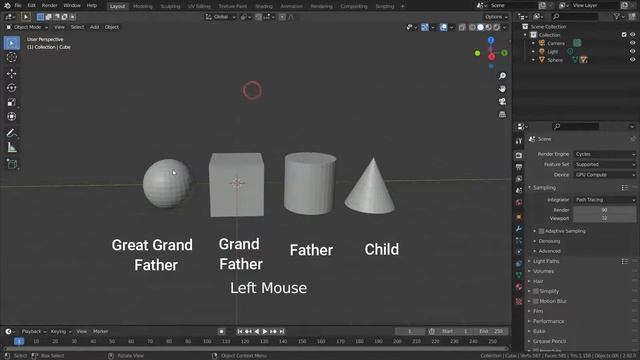Activate the Rotate tool
640x360 pixels.
11,88
